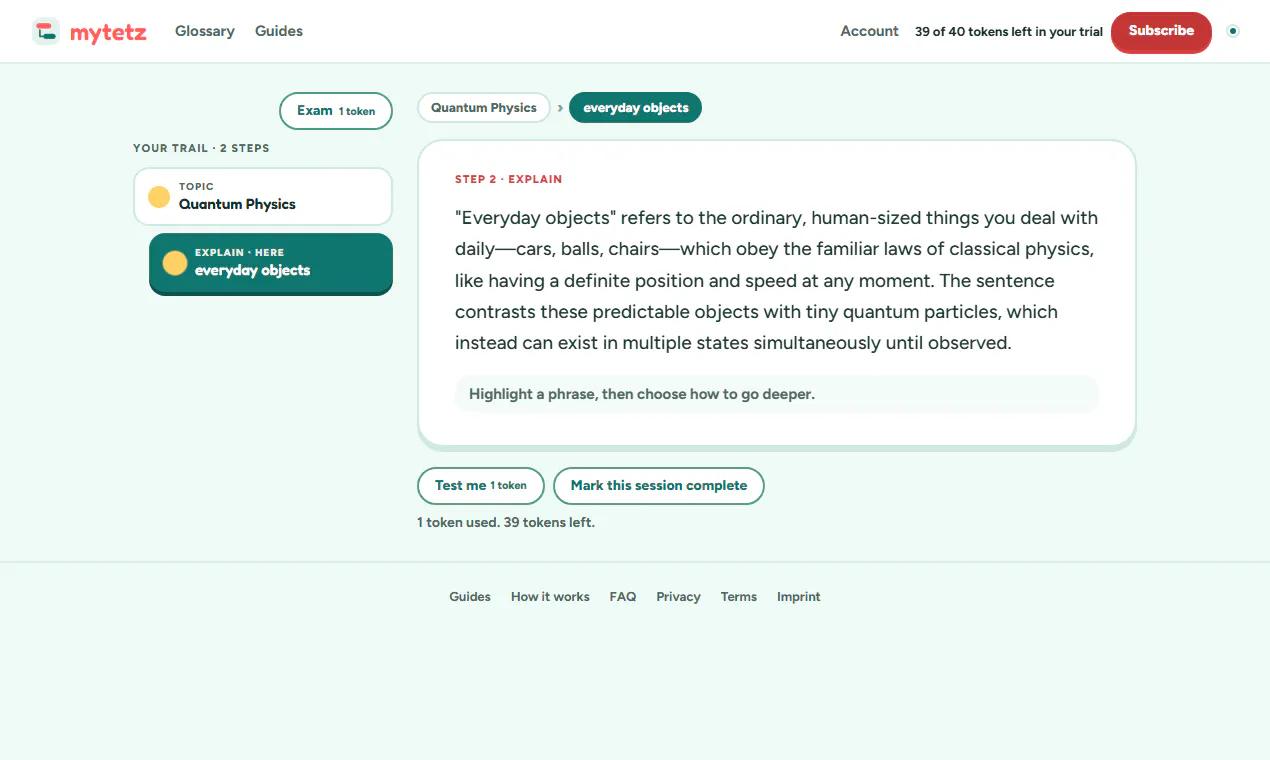Open the How it works footer link

click(x=550, y=597)
